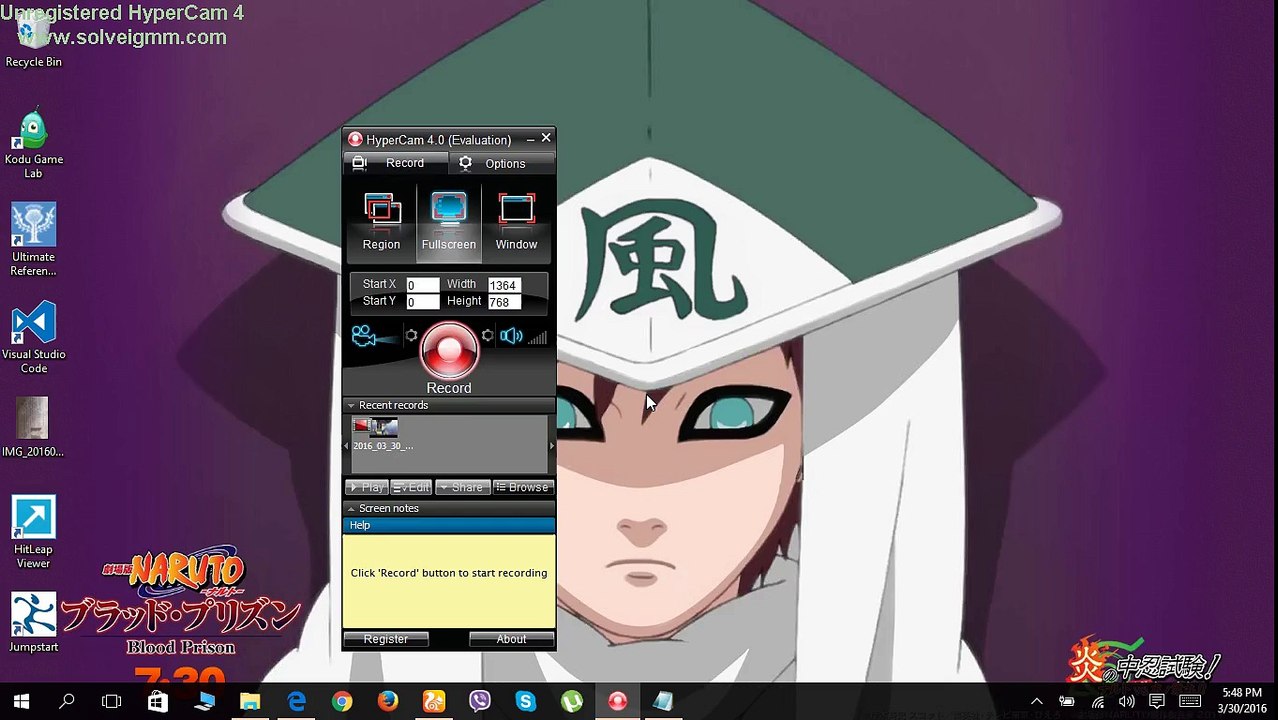Viewport: 1278px width, 720px height.
Task: Open Ultimate Reference desktop shortcut
Action: point(33,241)
